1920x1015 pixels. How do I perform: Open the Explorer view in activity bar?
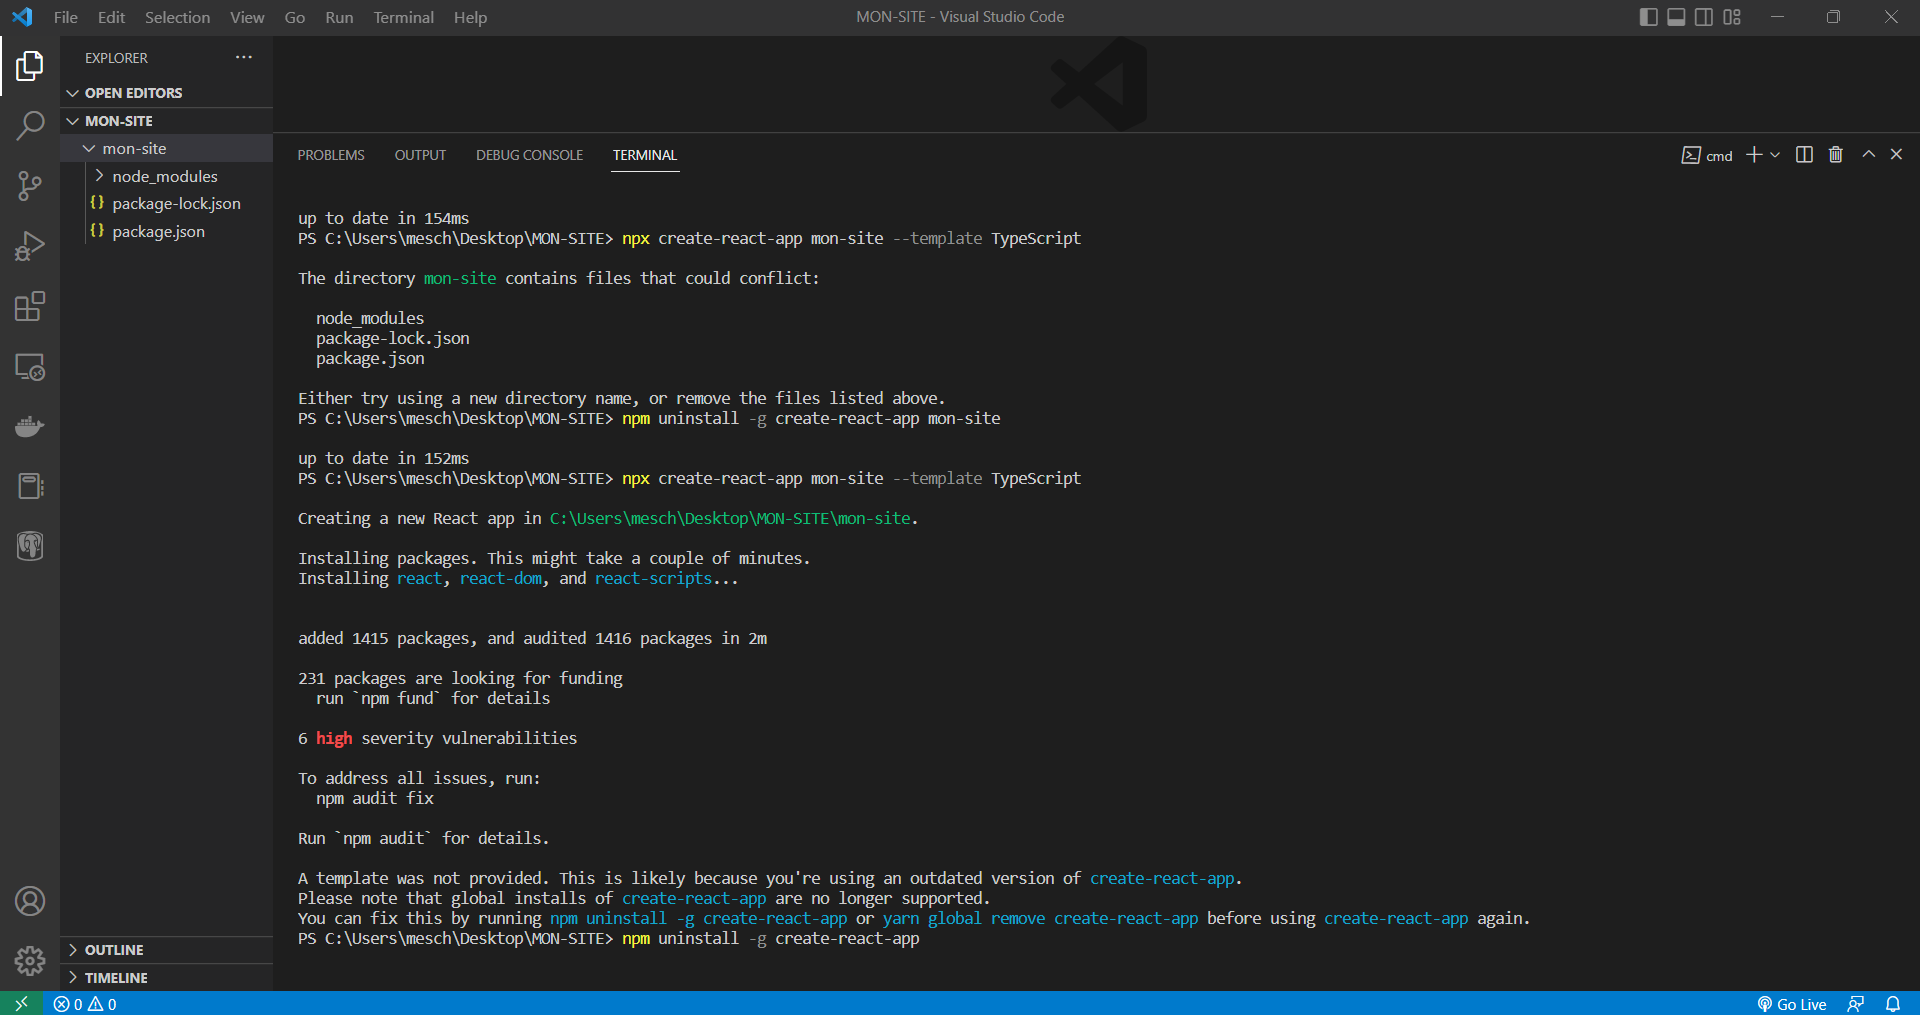pos(30,66)
